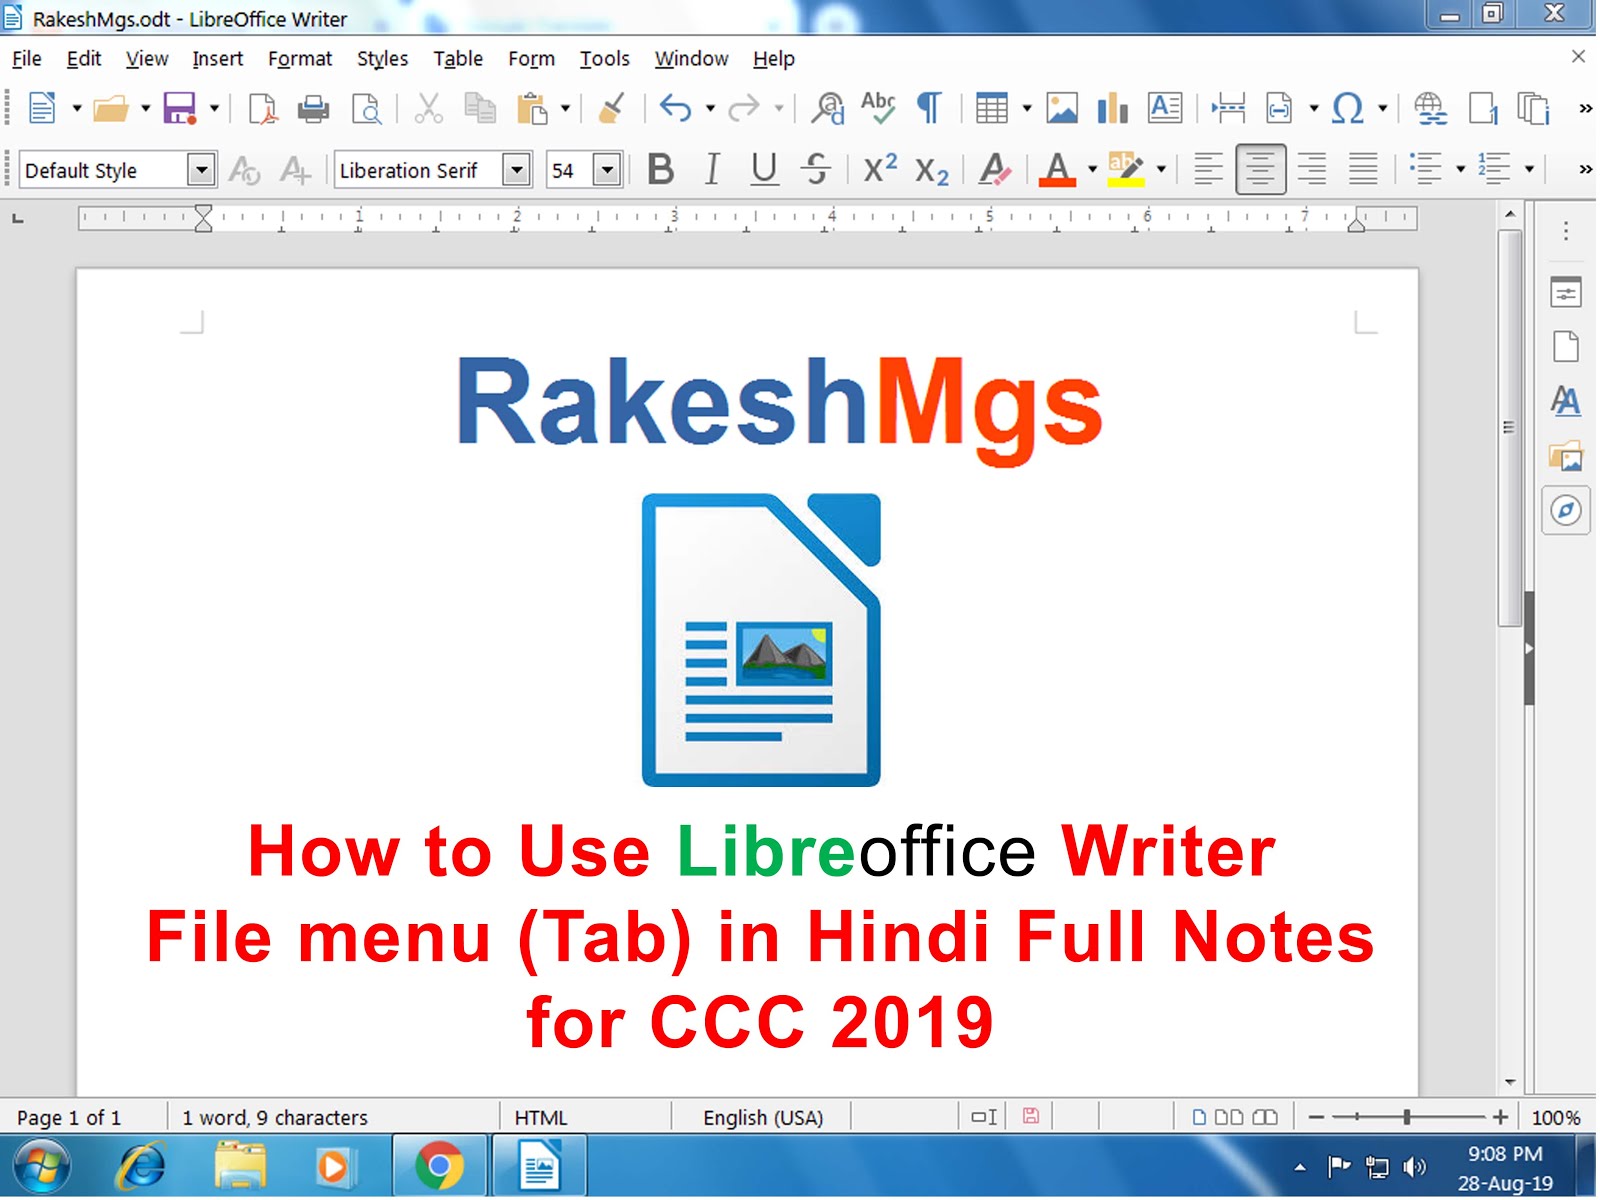The width and height of the screenshot is (1600, 1200).
Task: Toggle bold text formatting
Action: pos(658,170)
